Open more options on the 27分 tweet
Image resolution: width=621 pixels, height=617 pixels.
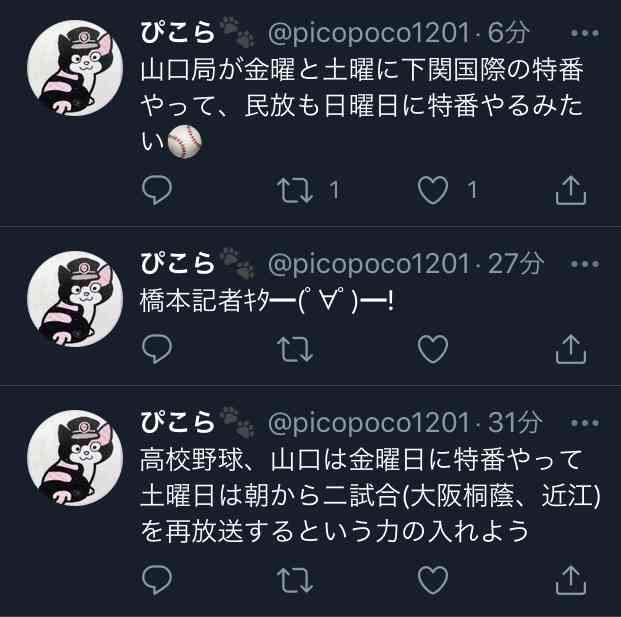pos(585,264)
